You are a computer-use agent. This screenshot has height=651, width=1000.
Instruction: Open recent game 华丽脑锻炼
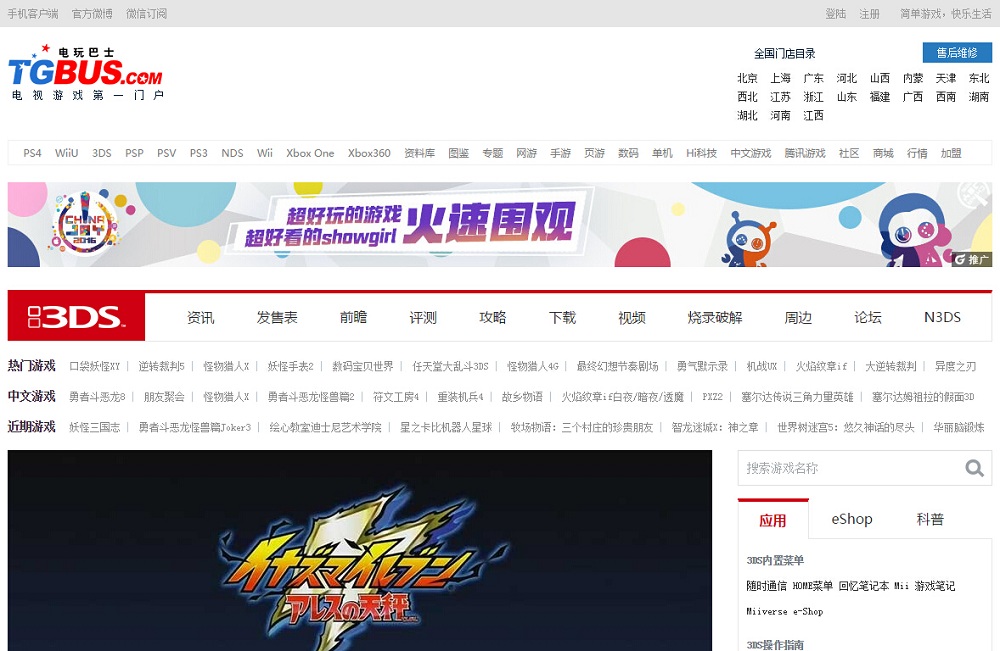pos(959,427)
